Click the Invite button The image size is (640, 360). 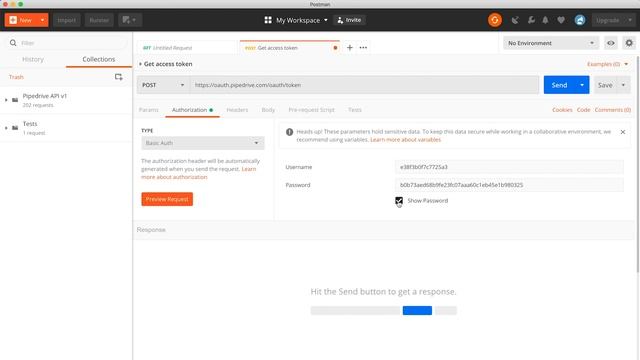pos(349,20)
